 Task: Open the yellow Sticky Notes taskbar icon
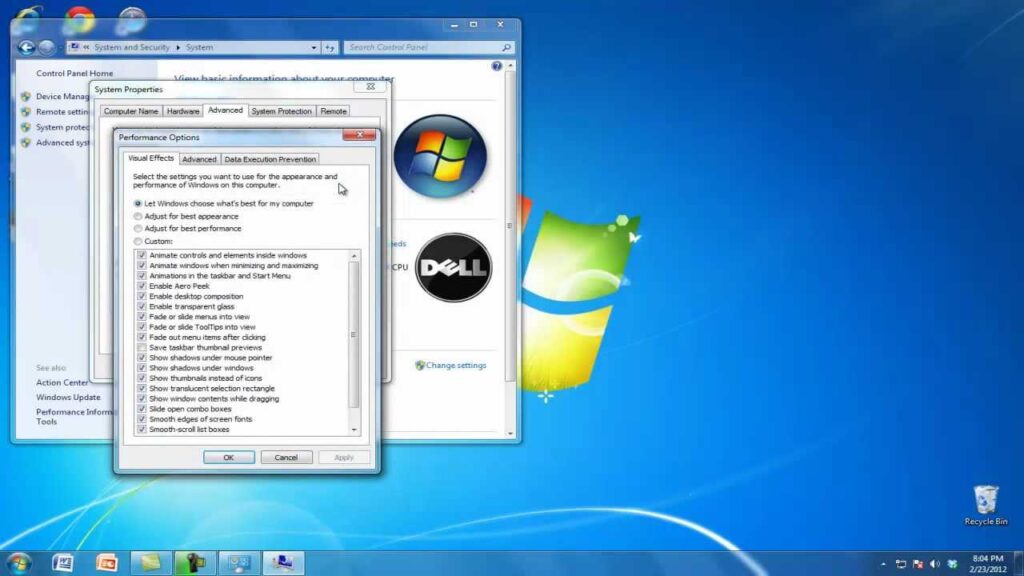[x=151, y=563]
